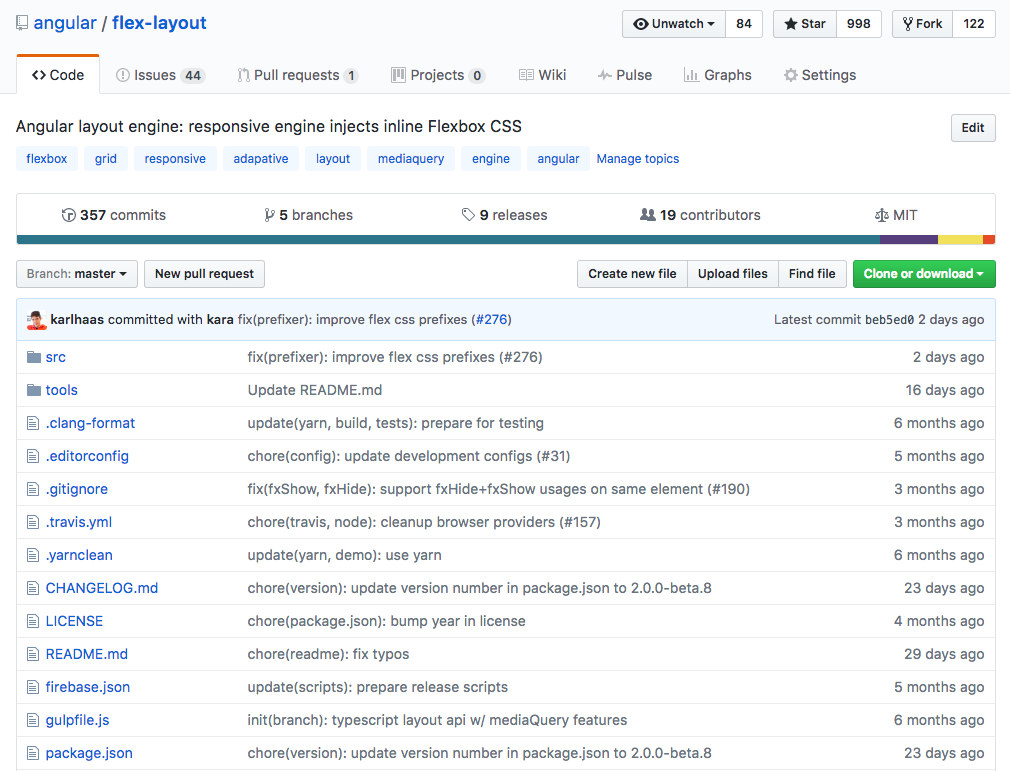Fork the flex-layout repository
Viewport: 1010px width, 771px height.
coord(922,24)
